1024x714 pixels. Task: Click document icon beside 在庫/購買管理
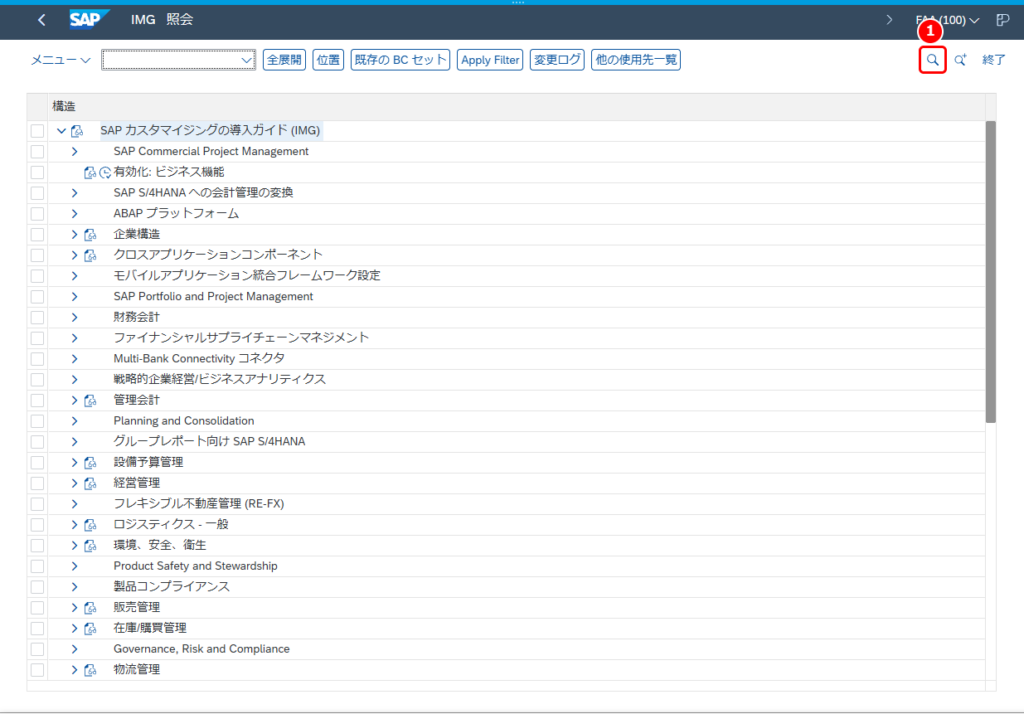(x=90, y=628)
